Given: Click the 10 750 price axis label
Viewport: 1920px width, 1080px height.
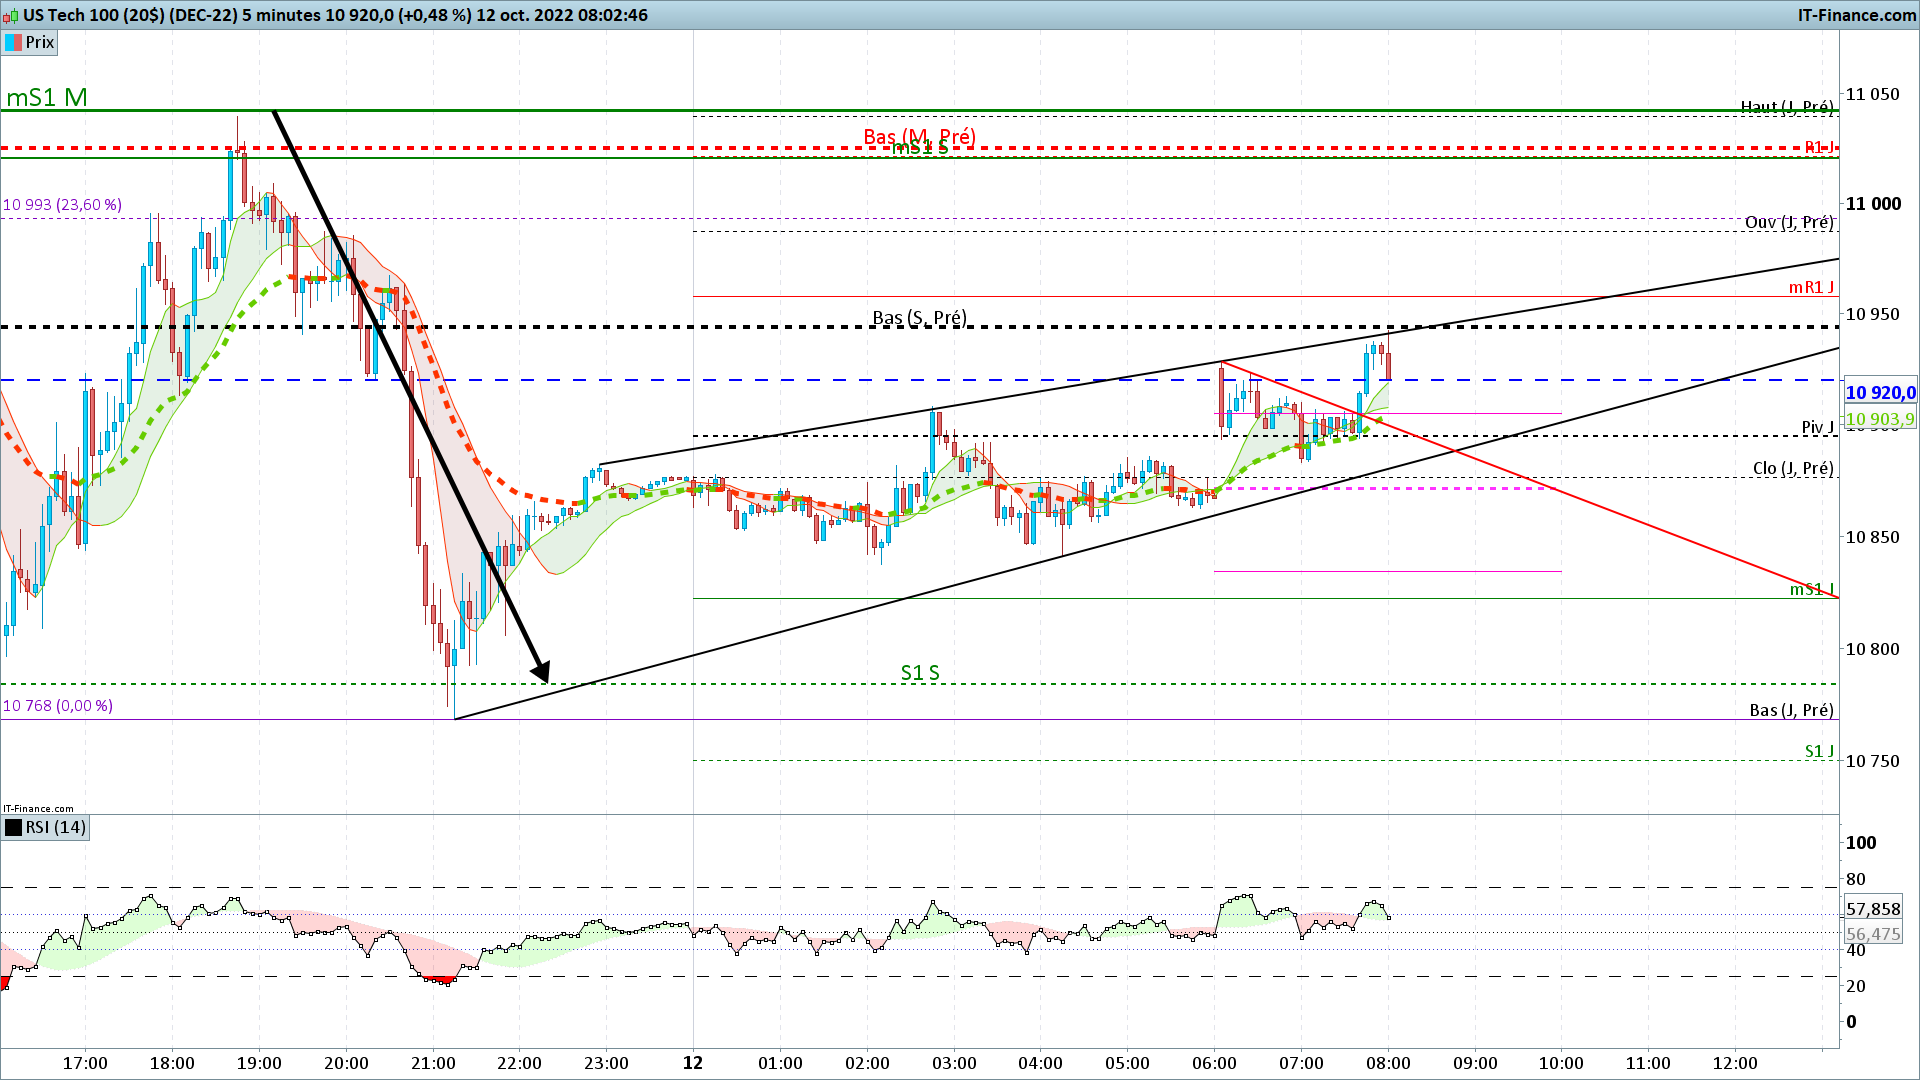Looking at the screenshot, I should tap(1872, 761).
